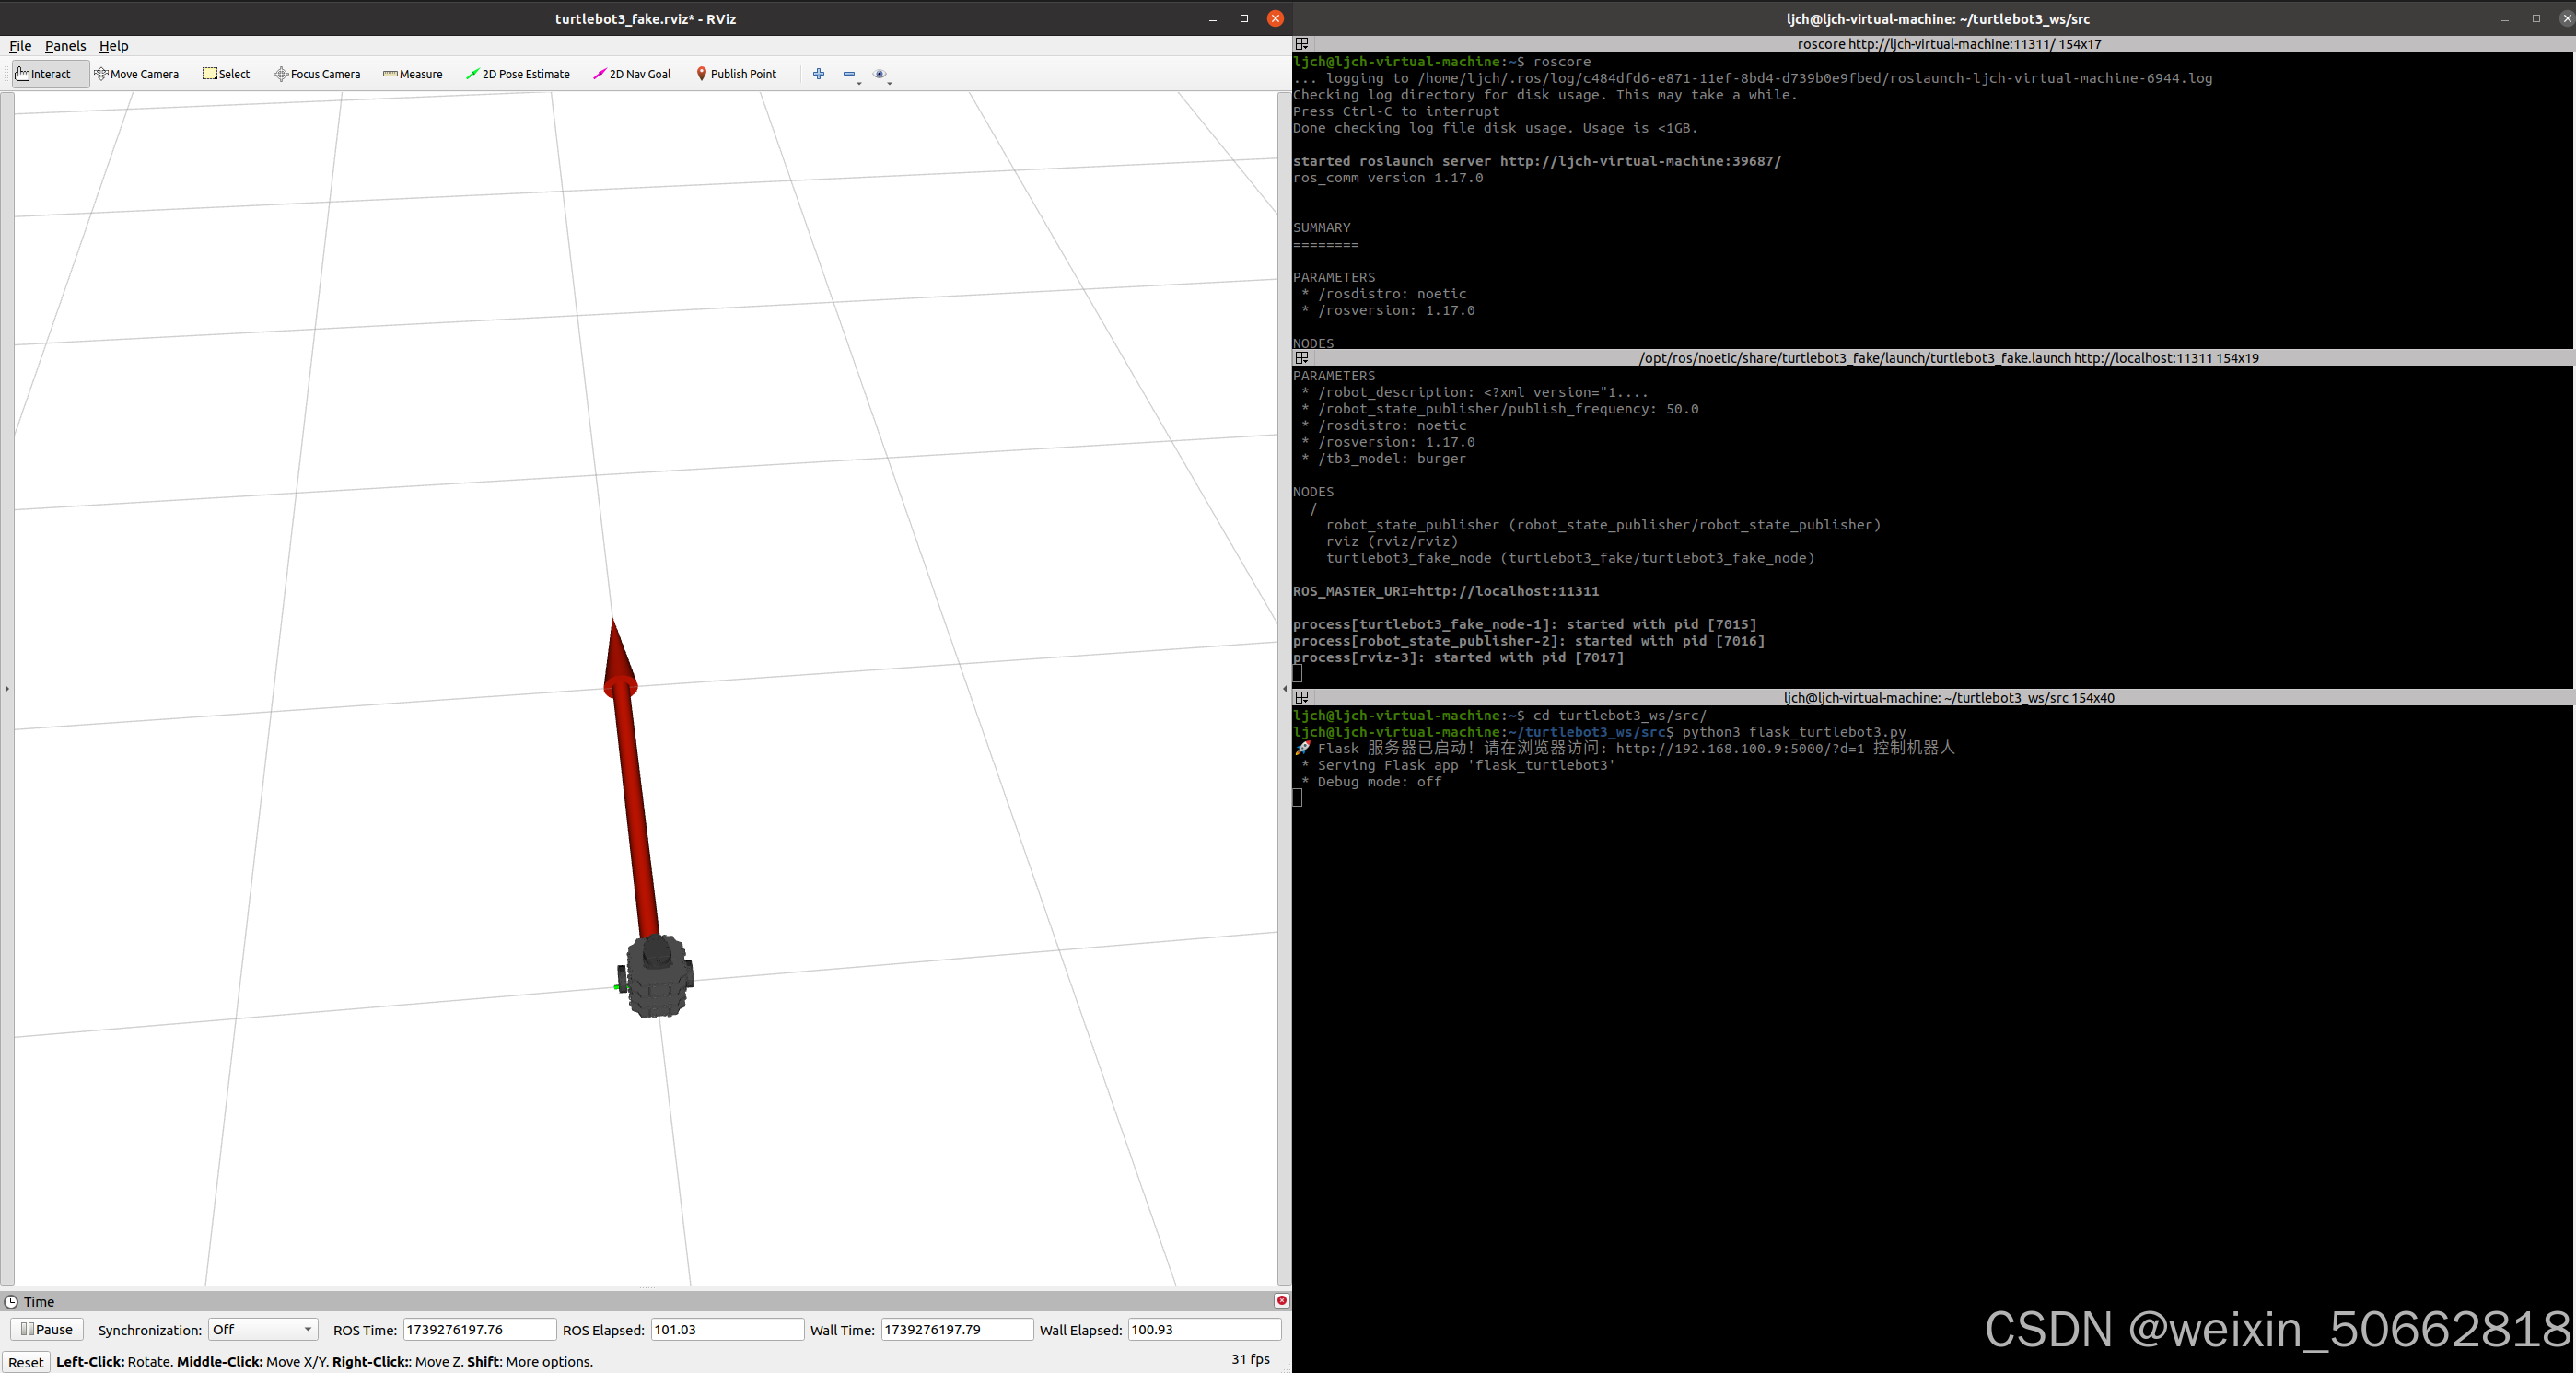This screenshot has height=1373, width=2576.
Task: Set a 2D Nav Goal
Action: (632, 74)
